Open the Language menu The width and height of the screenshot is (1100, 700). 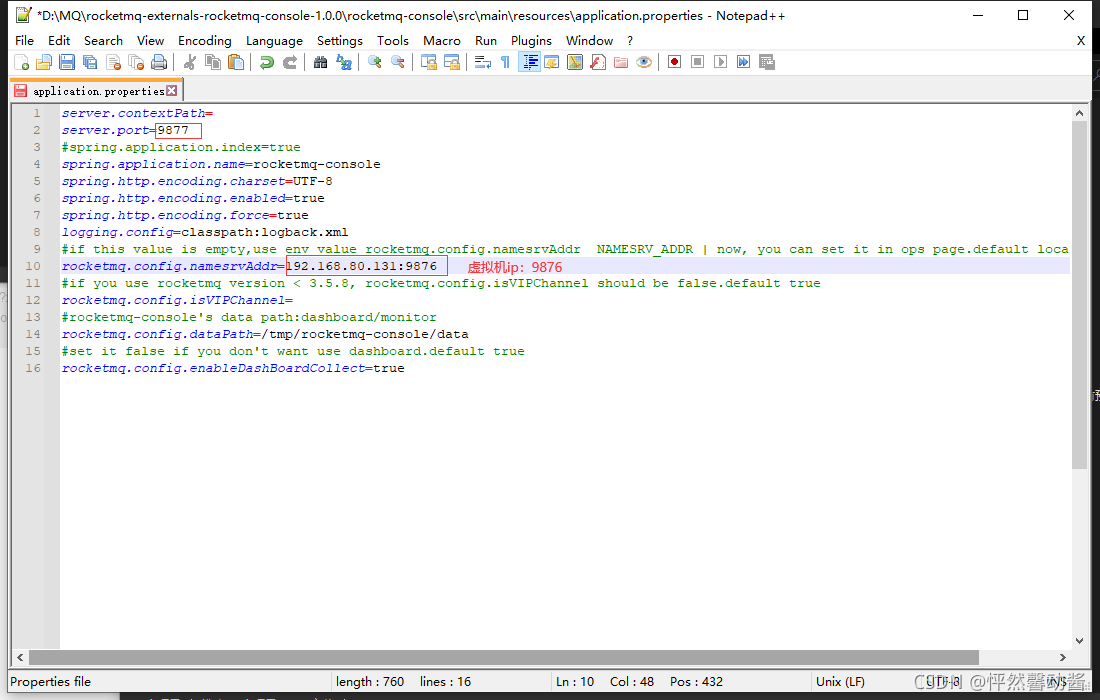274,41
